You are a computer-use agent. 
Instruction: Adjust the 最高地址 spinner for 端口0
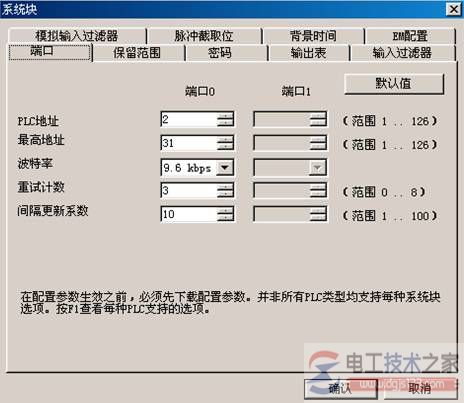pos(225,143)
